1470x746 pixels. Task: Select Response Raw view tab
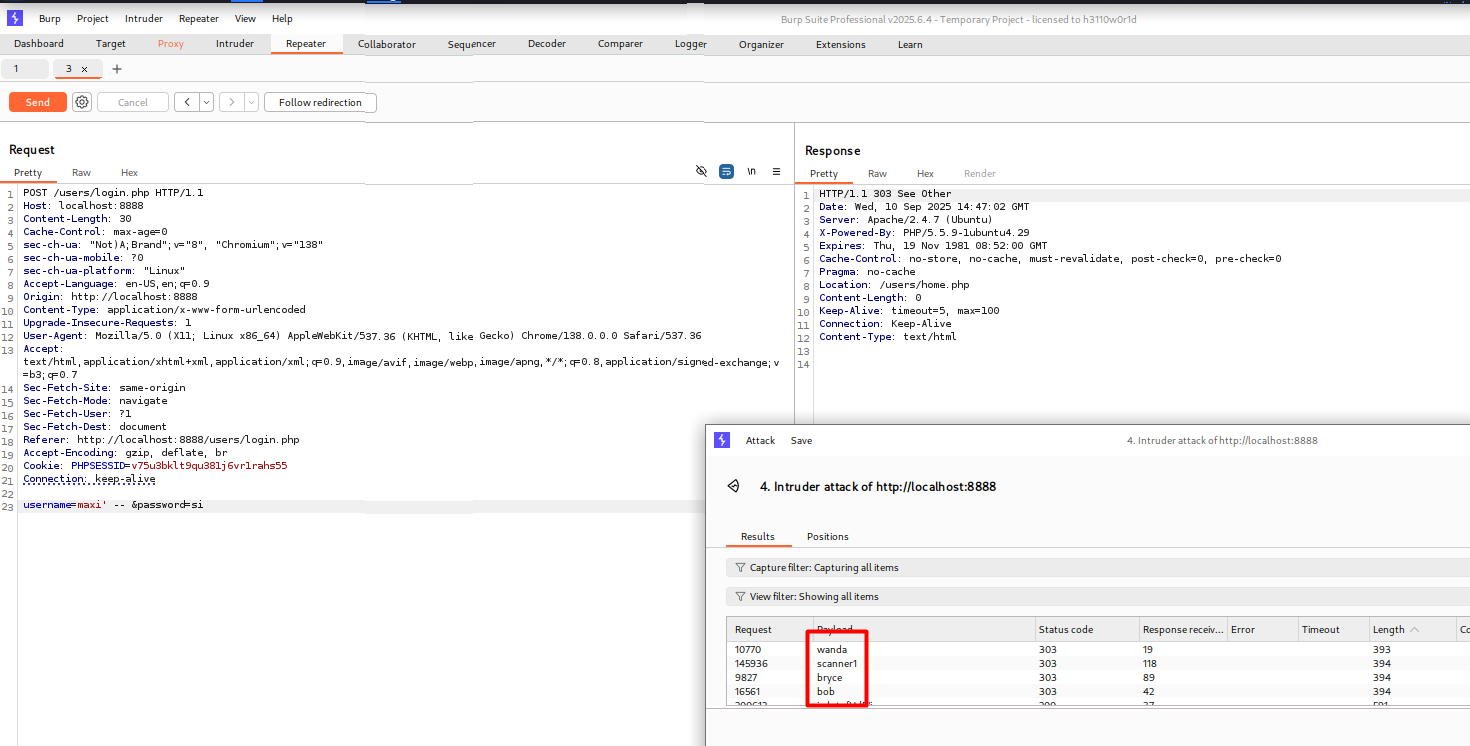[x=877, y=174]
